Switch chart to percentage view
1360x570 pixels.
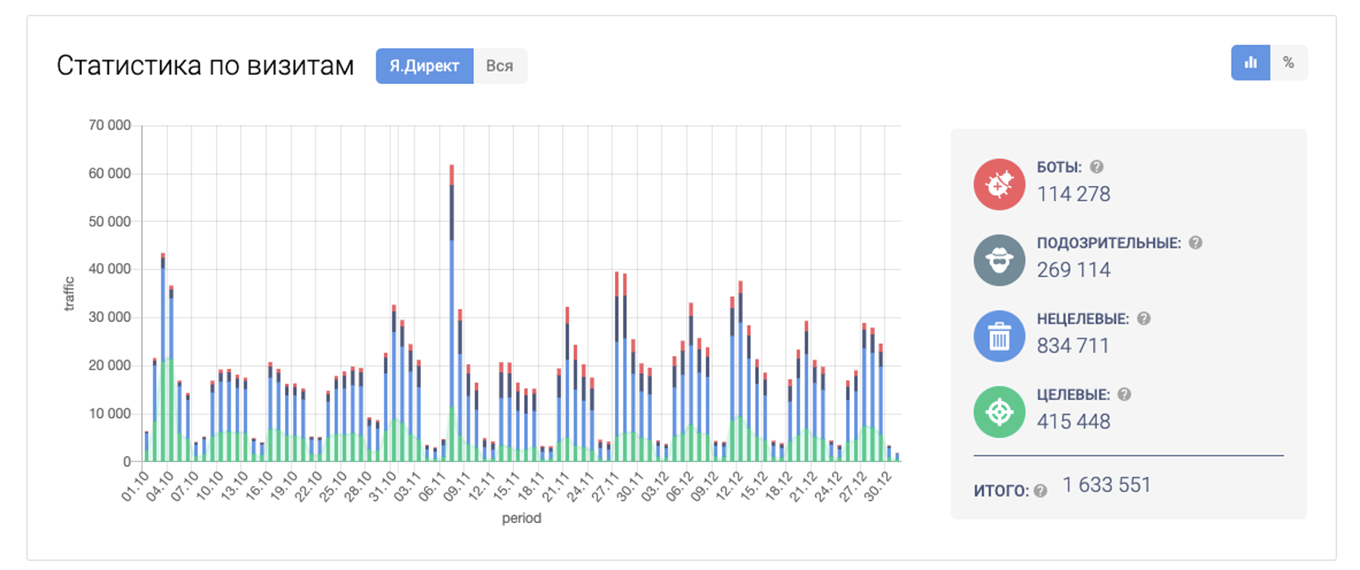pyautogui.click(x=1288, y=63)
